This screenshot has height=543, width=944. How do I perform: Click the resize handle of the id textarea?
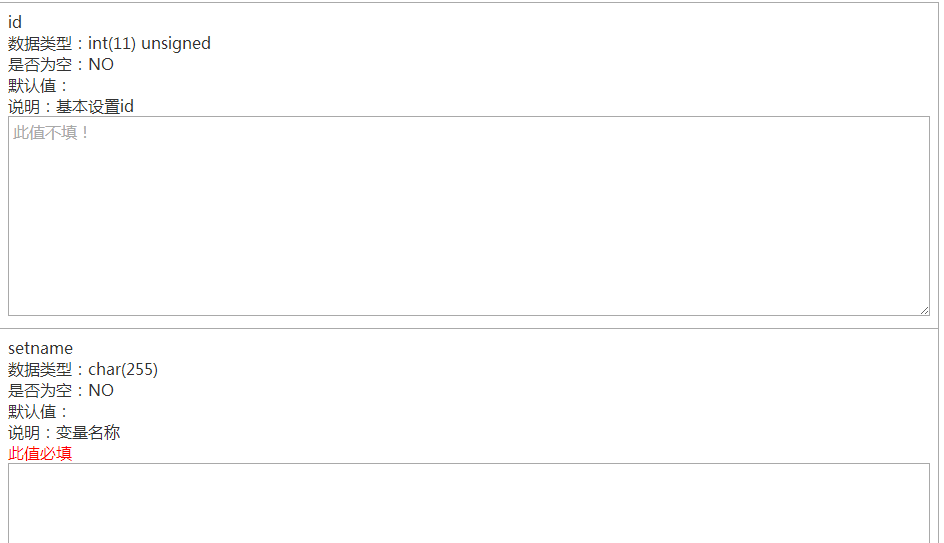(924, 310)
